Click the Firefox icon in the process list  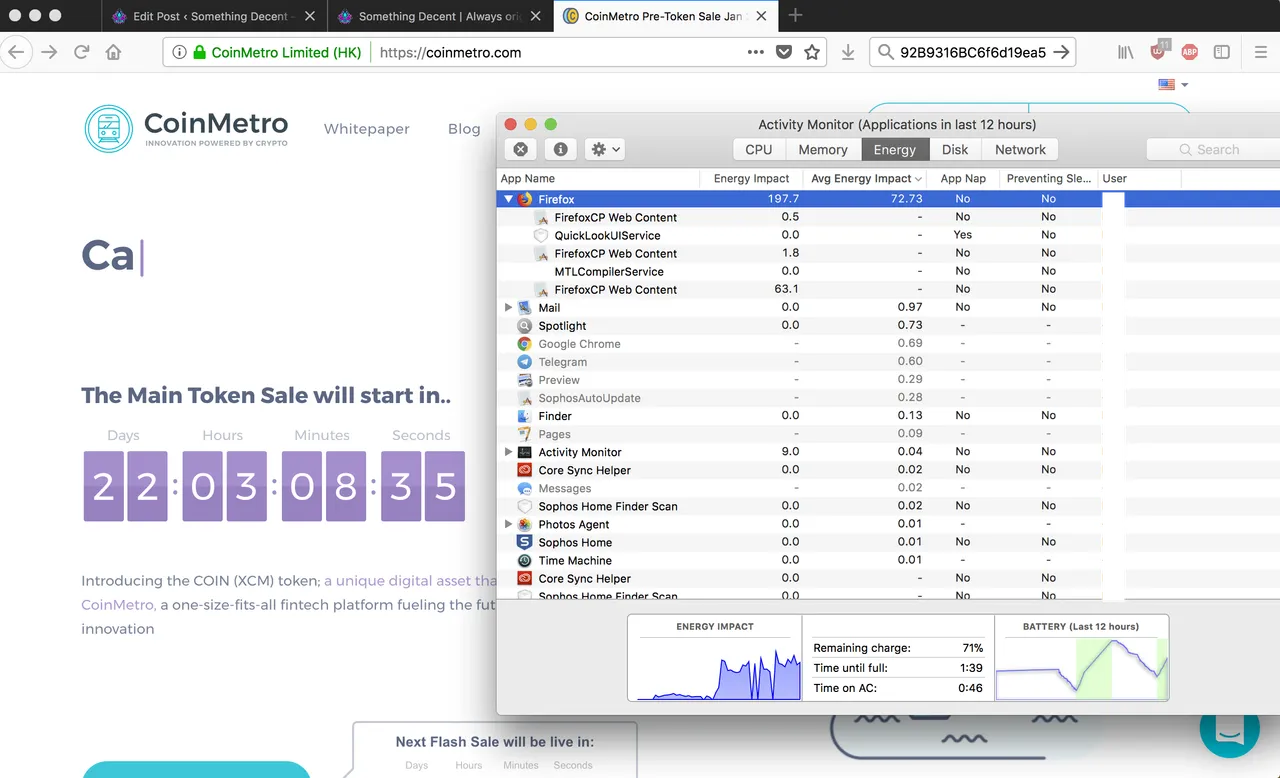click(526, 199)
